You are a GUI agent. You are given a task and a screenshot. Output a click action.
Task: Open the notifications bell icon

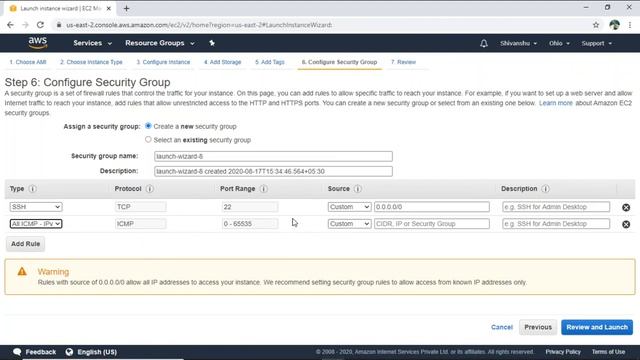click(x=484, y=43)
